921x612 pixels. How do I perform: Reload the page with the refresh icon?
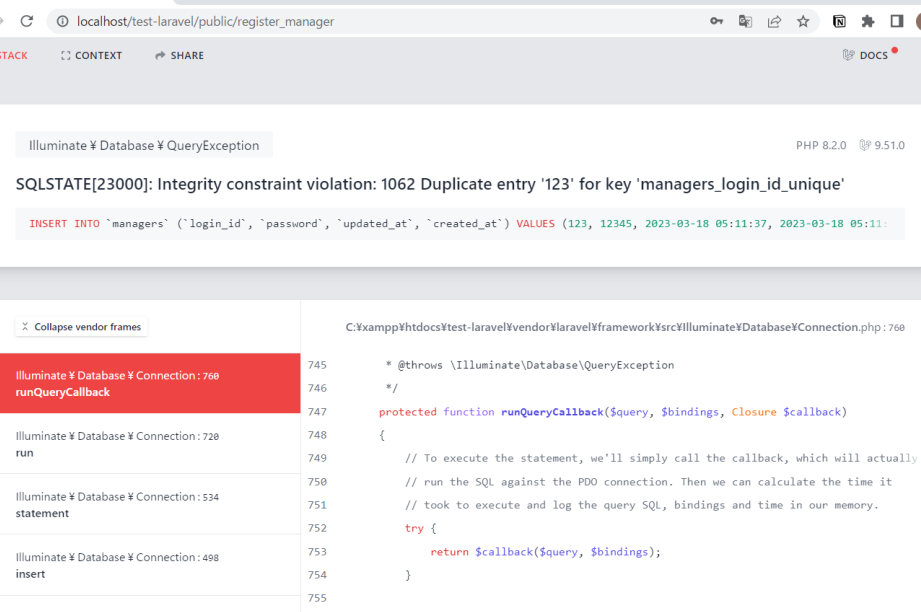pyautogui.click(x=27, y=21)
